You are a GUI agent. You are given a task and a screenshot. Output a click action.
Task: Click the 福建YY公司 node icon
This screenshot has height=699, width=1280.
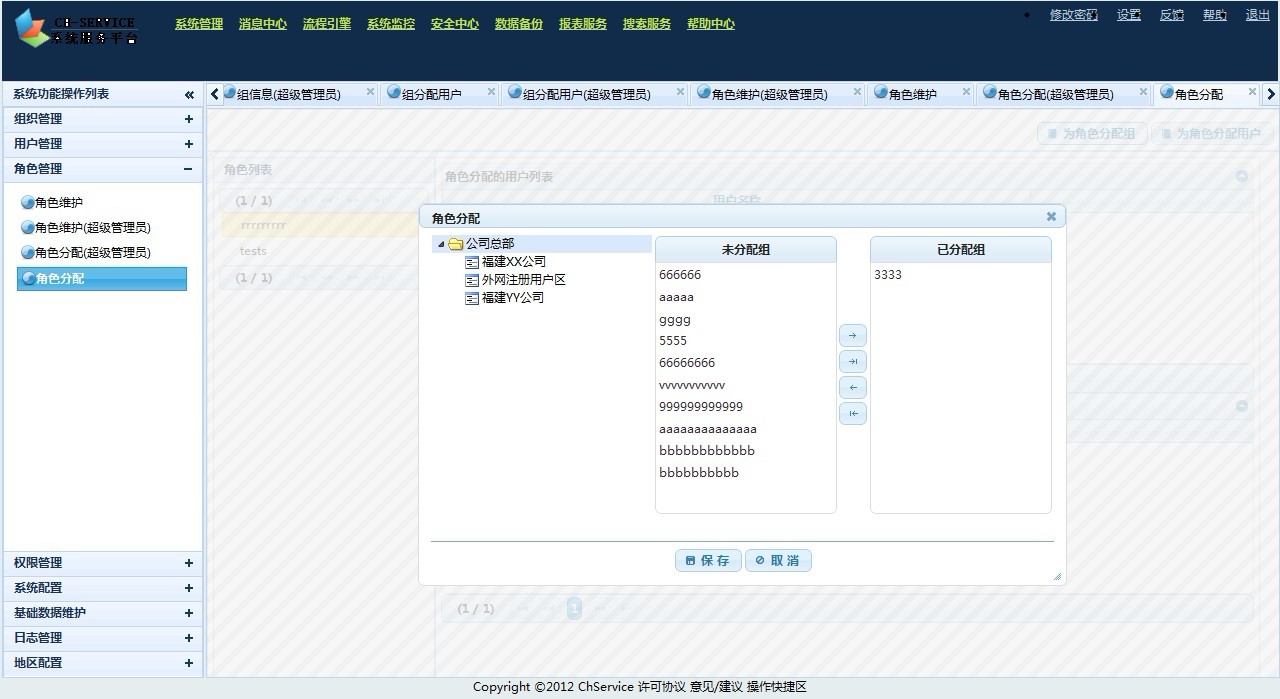pyautogui.click(x=472, y=298)
